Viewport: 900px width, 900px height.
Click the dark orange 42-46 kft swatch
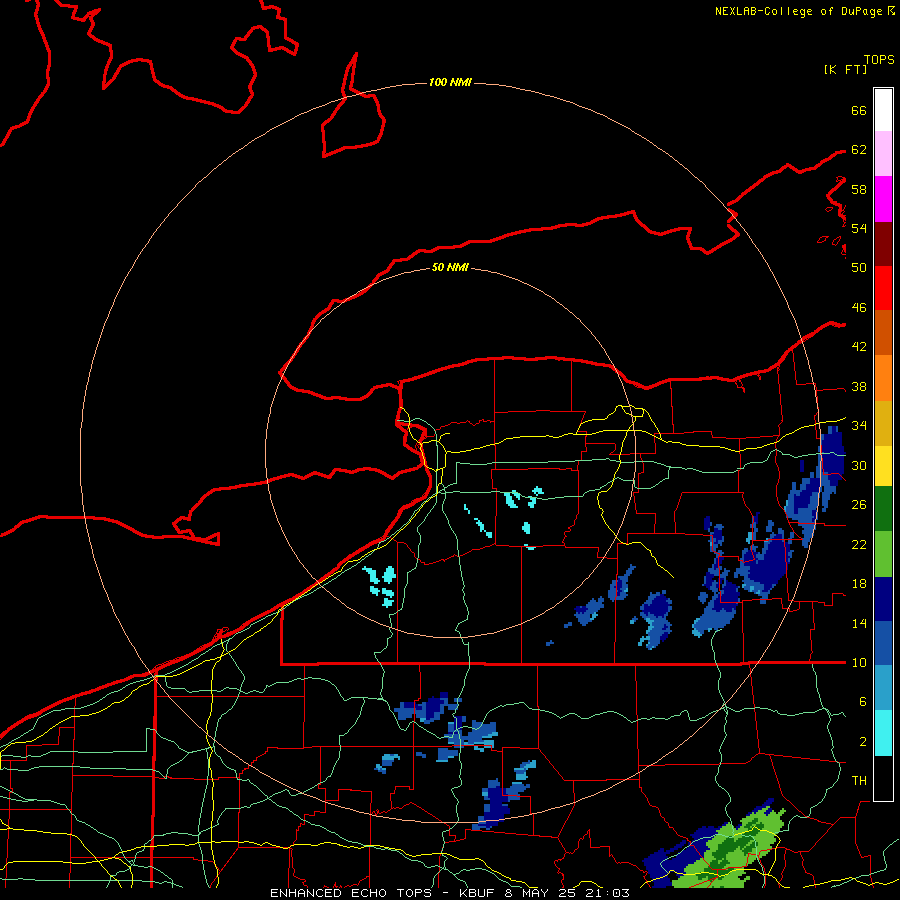pos(883,333)
